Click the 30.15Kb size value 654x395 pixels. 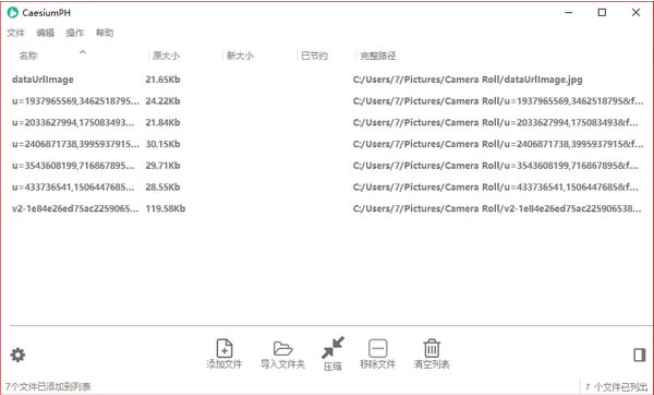pyautogui.click(x=163, y=144)
